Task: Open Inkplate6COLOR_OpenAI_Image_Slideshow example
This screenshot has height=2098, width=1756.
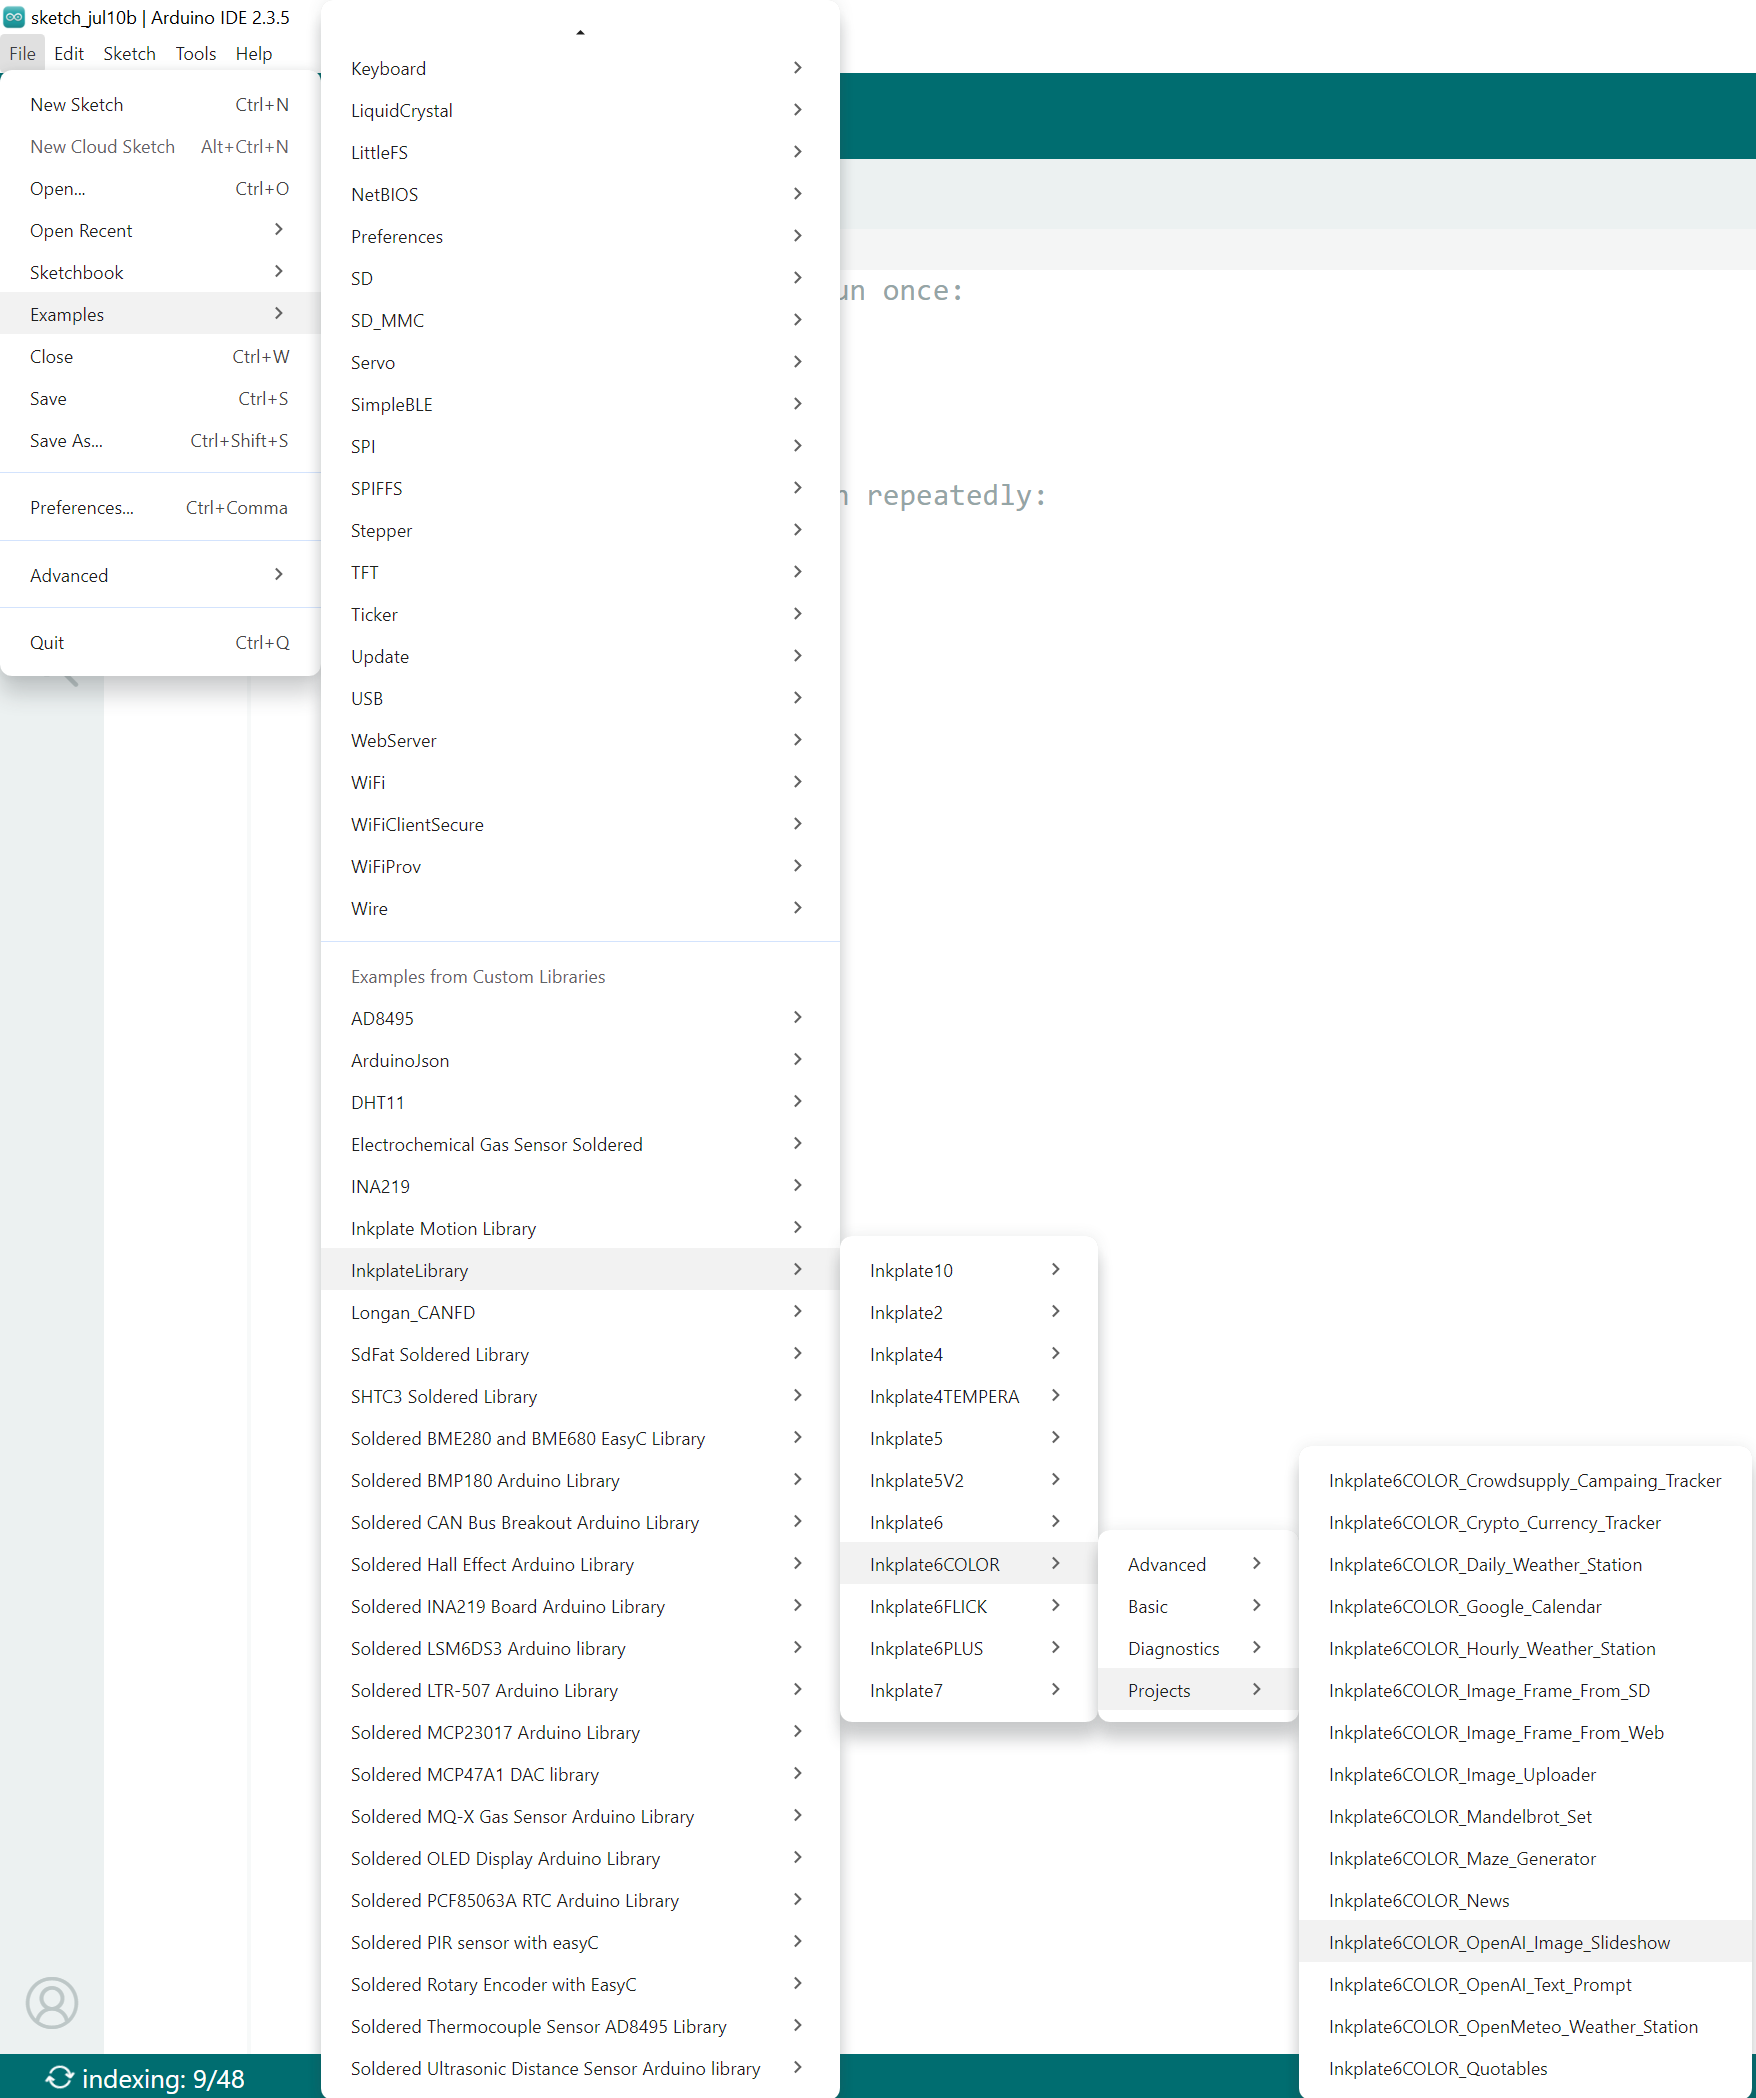Action: click(1499, 1943)
